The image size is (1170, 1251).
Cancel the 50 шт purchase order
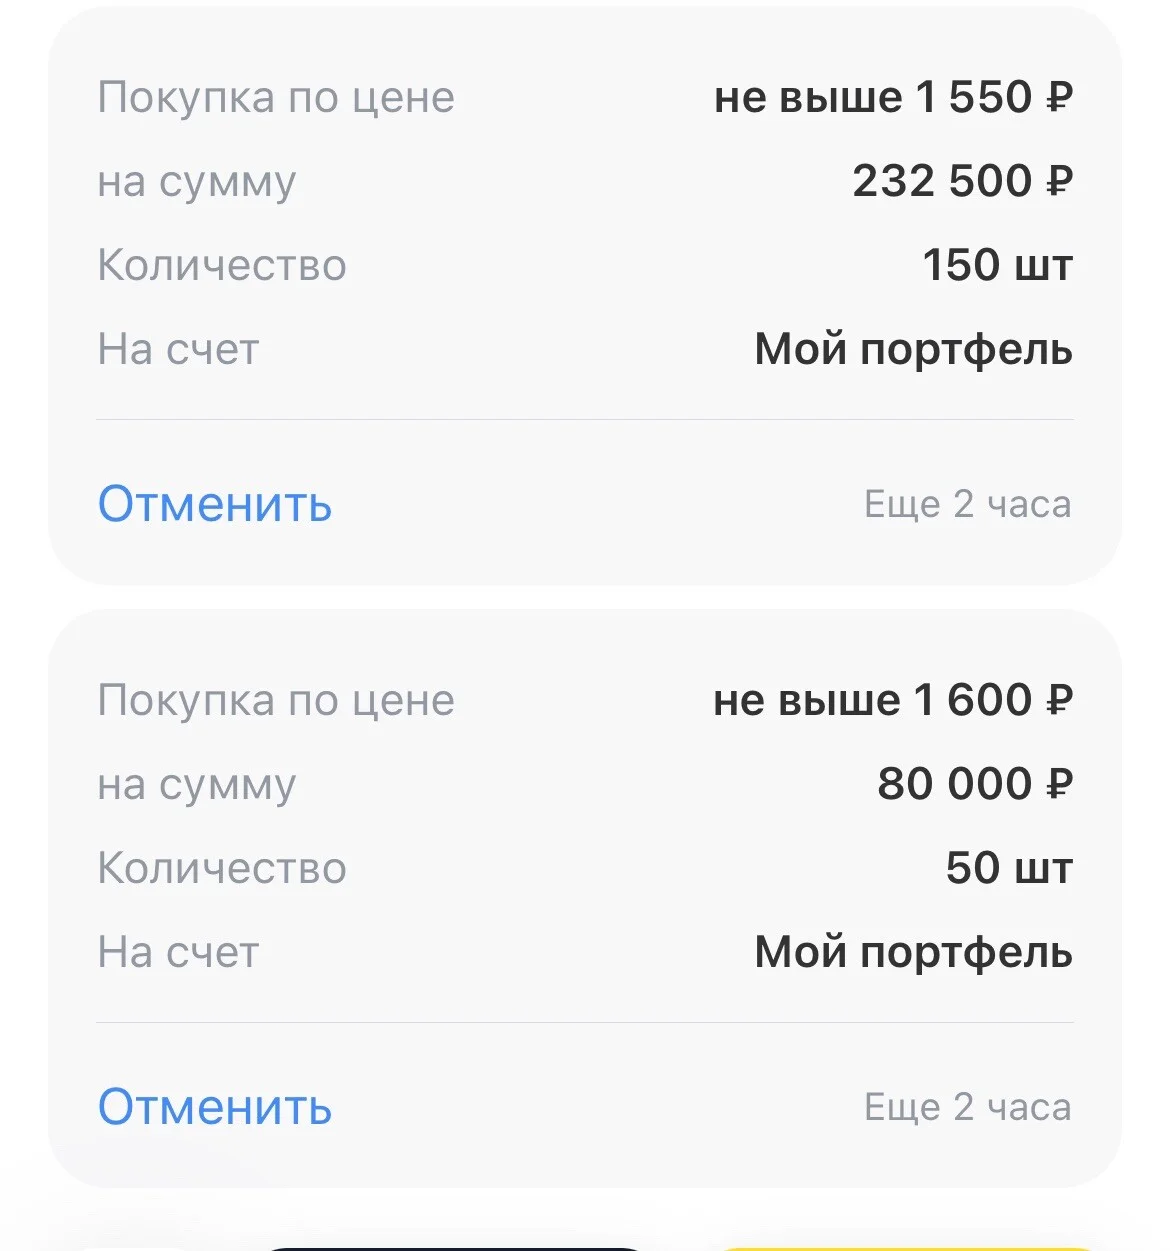(x=215, y=1107)
